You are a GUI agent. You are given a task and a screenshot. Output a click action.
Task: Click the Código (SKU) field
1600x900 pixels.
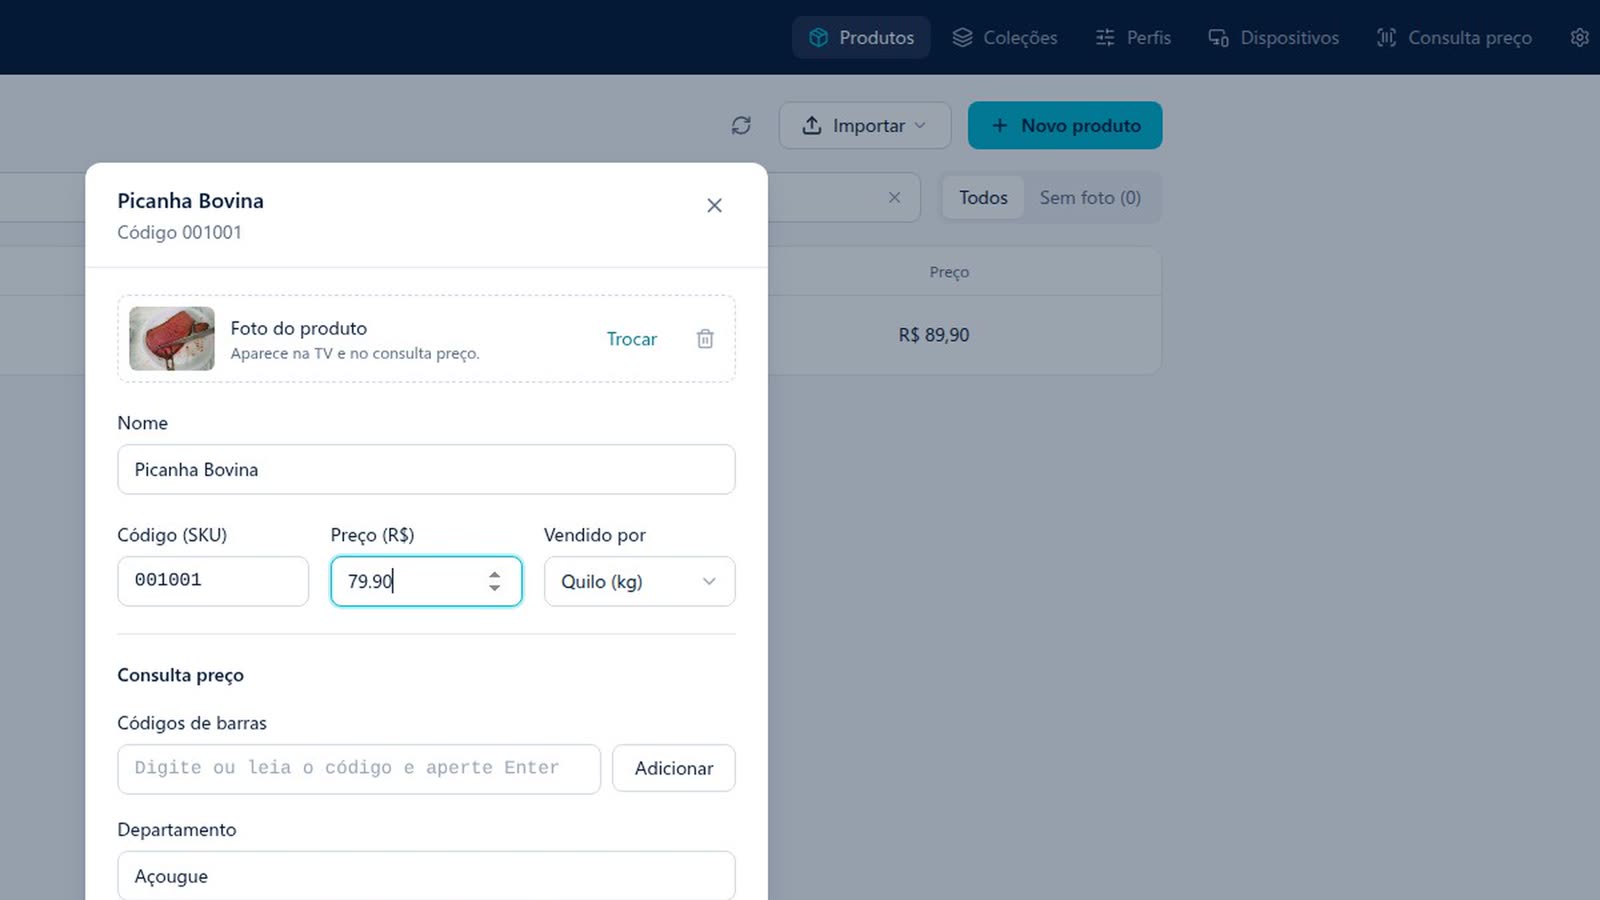coord(213,581)
